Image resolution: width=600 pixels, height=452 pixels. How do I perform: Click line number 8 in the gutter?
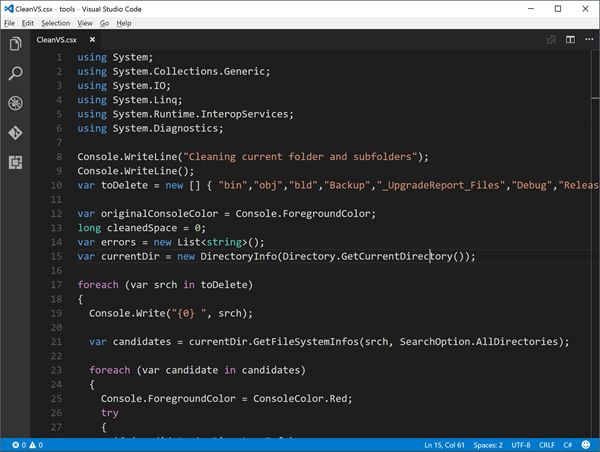click(x=59, y=157)
